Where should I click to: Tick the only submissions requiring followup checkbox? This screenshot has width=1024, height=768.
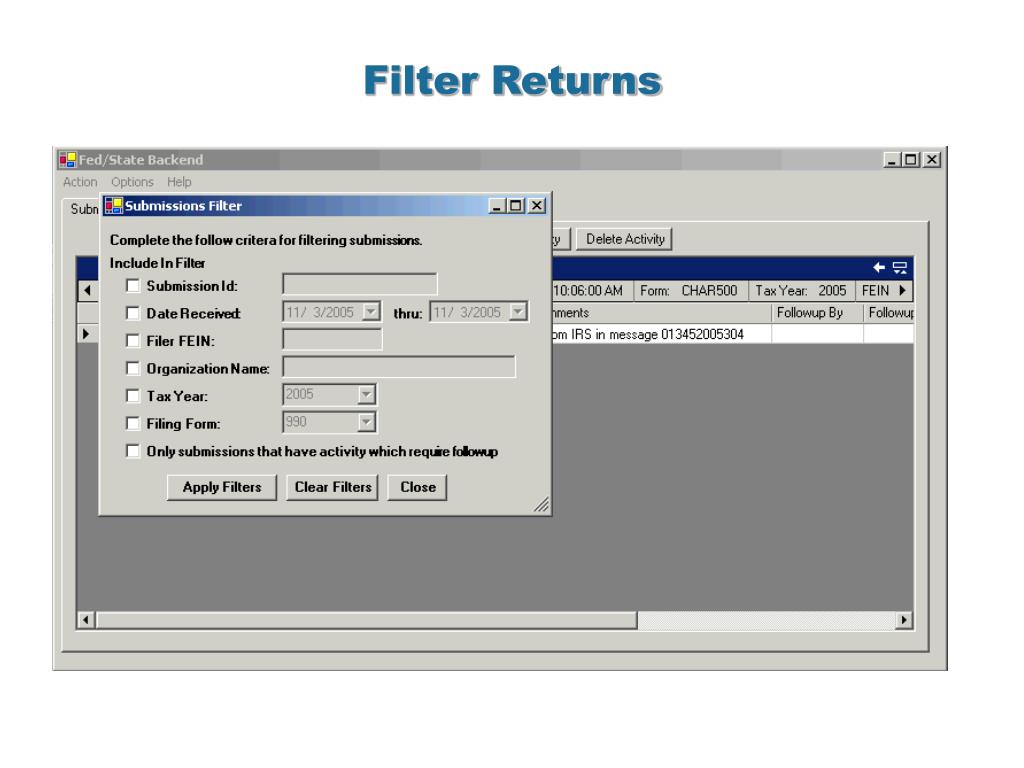133,451
